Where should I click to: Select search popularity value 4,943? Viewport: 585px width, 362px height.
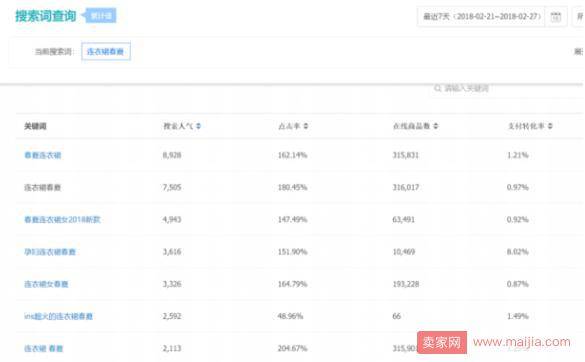172,219
